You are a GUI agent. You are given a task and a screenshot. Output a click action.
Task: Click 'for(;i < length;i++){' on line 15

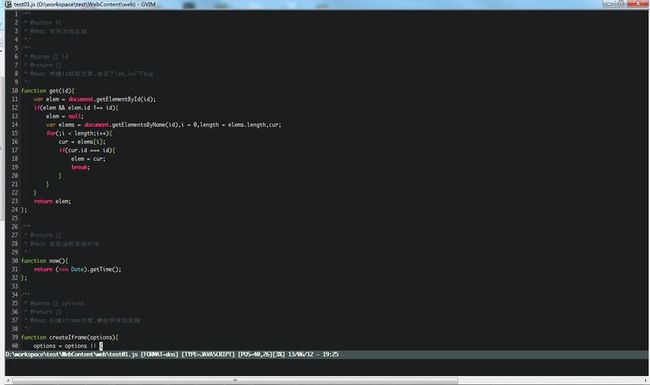click(79, 133)
